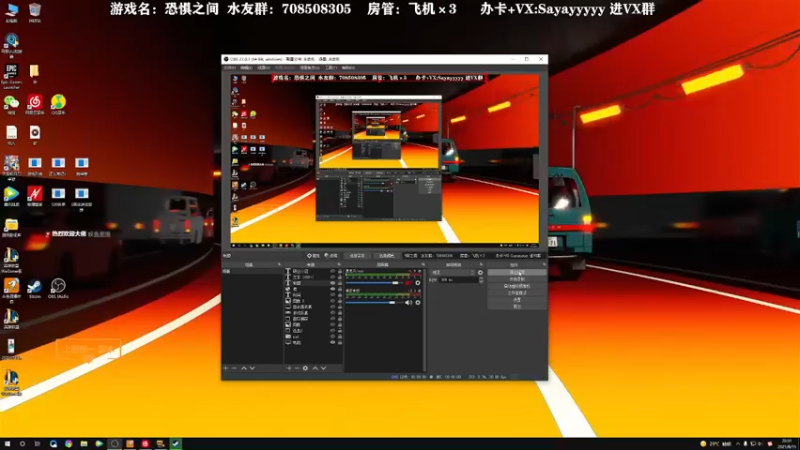Click the taskbar clock and date
Screen dimensions: 800x450
point(788,443)
